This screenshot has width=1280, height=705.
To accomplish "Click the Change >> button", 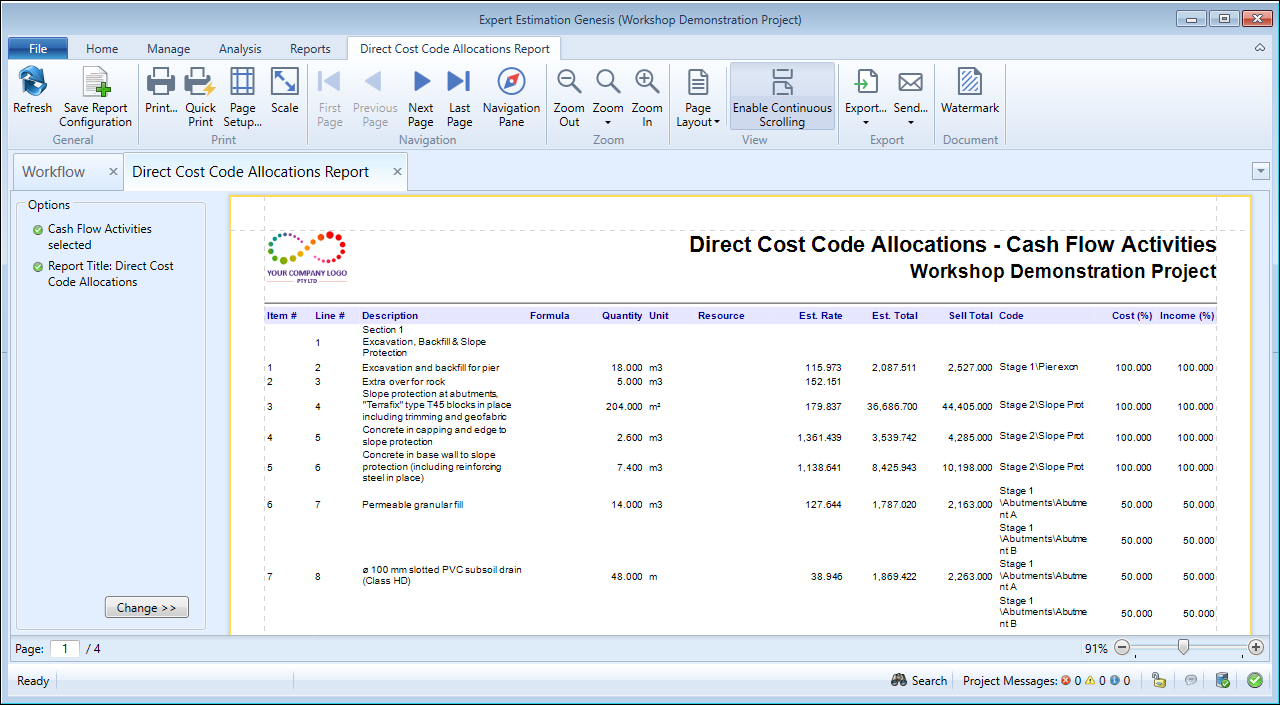I will pos(147,608).
